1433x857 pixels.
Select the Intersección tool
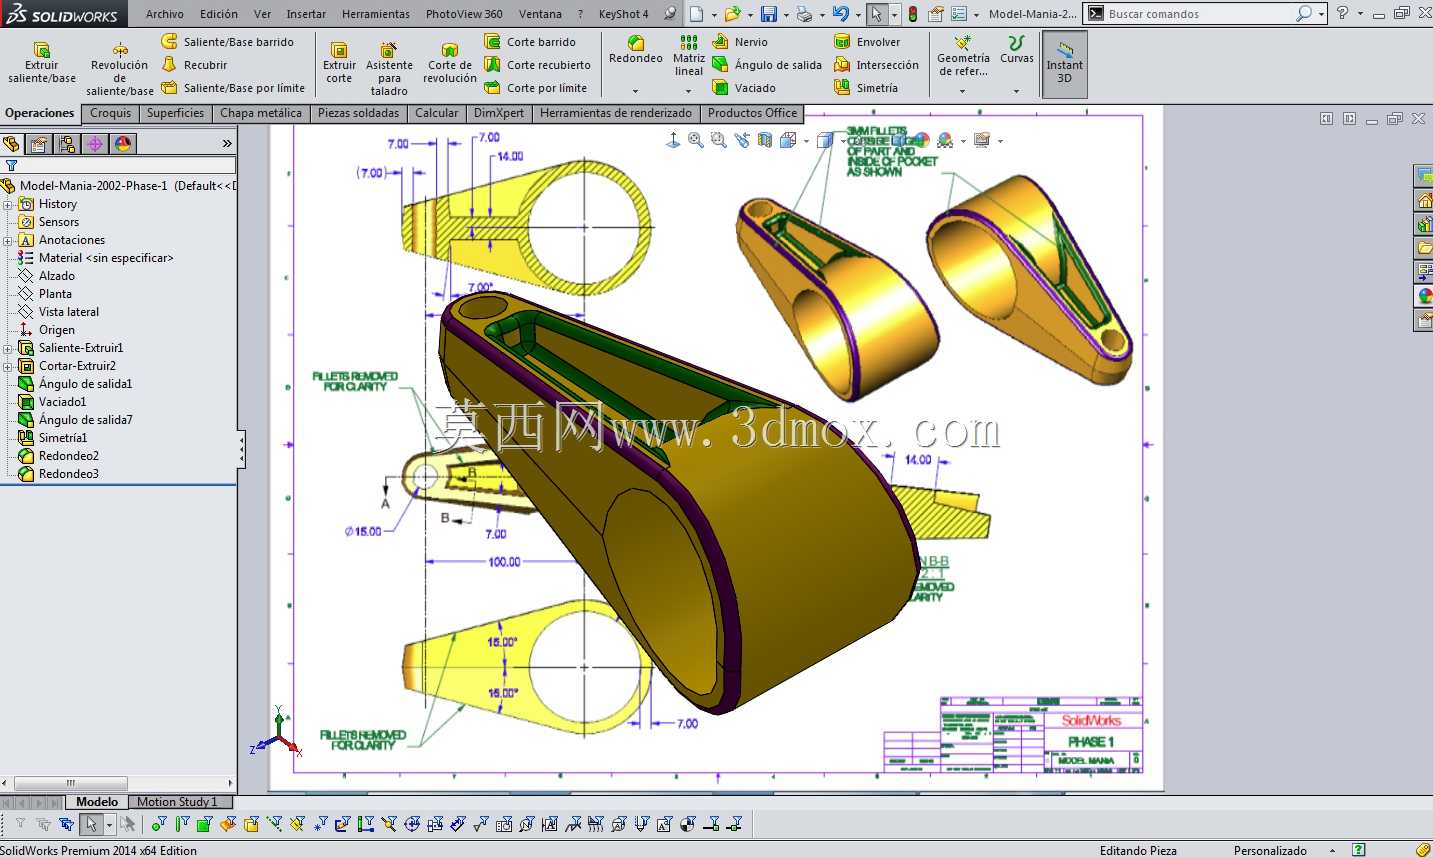click(x=876, y=65)
